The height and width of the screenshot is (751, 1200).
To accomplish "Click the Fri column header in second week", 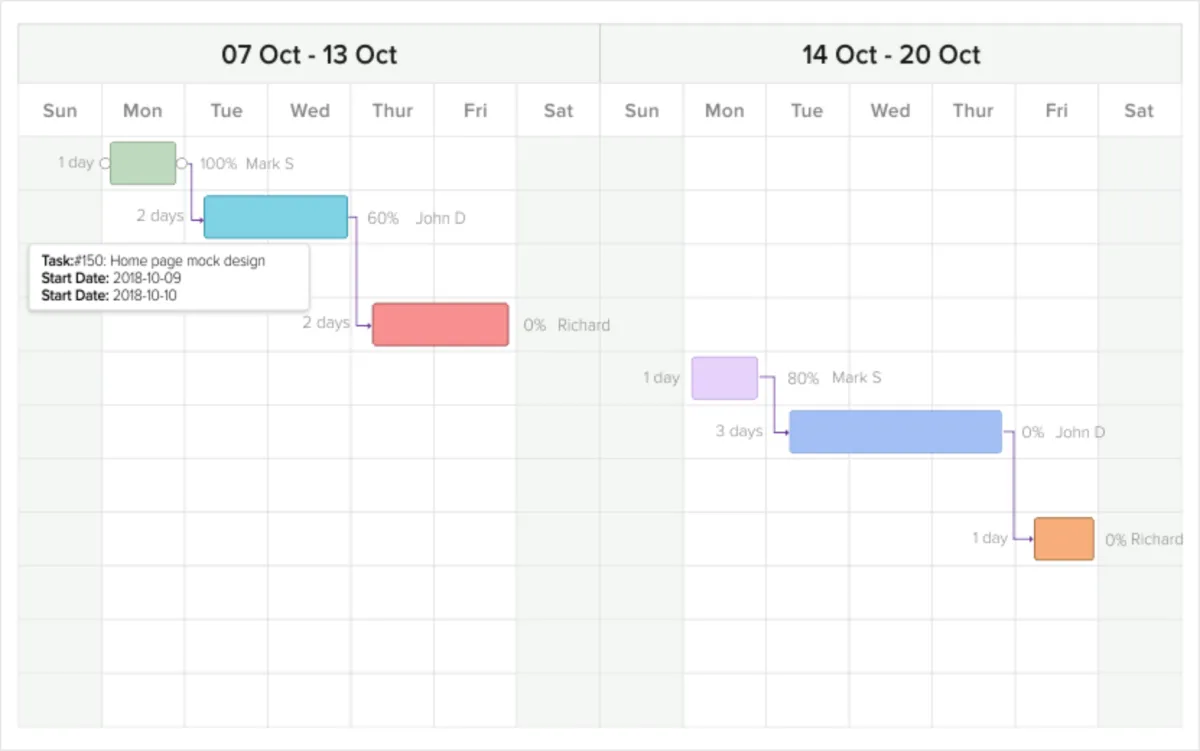I will click(x=1056, y=110).
